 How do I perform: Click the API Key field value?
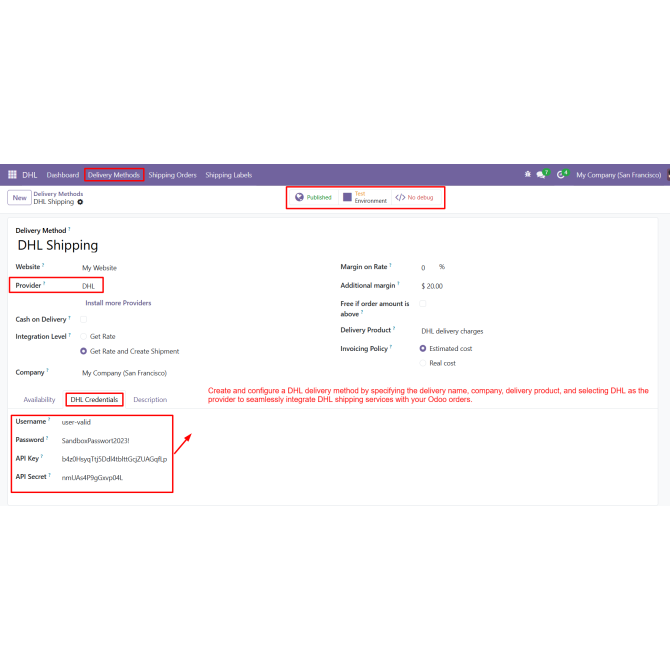click(114, 459)
